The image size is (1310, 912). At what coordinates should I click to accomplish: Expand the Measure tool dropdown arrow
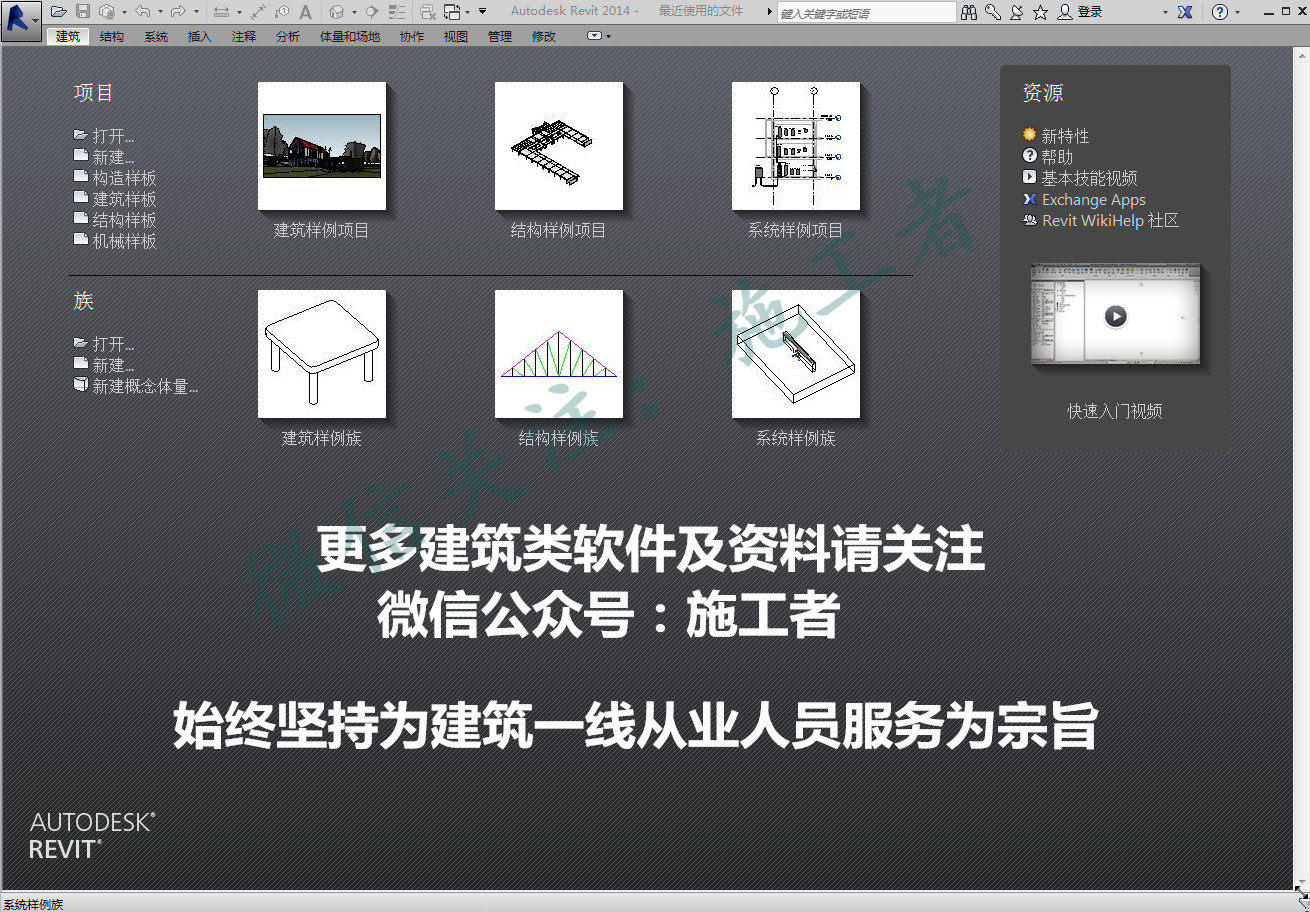239,12
